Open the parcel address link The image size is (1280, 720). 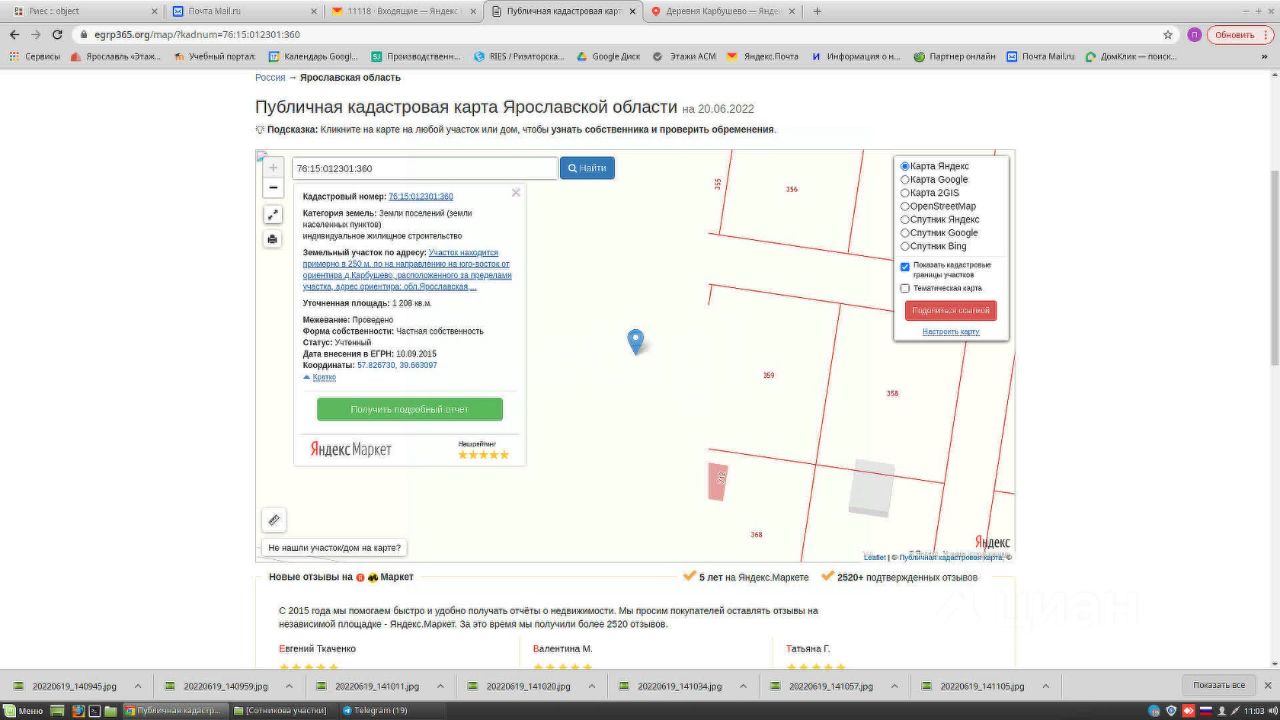pos(407,270)
